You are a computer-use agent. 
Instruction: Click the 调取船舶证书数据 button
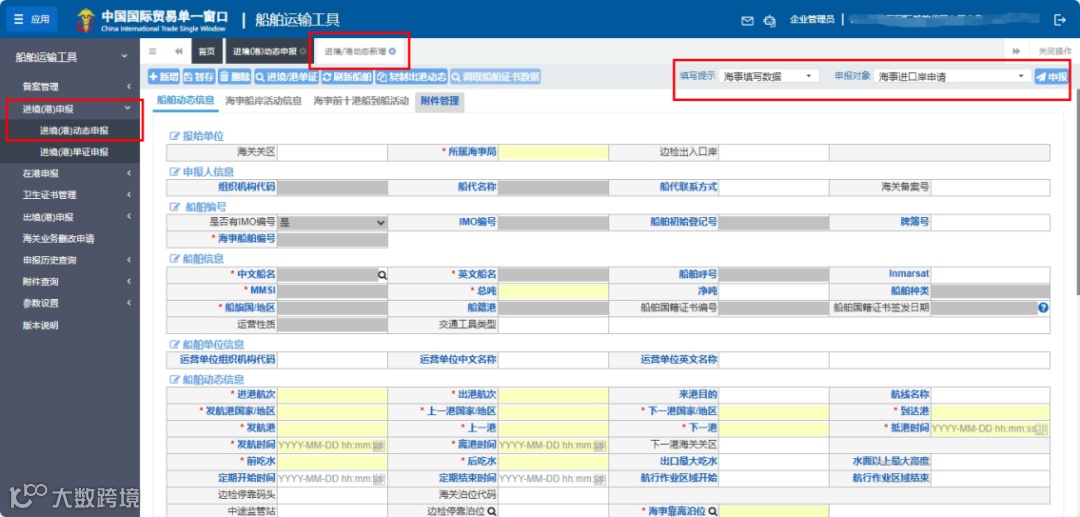pos(495,76)
